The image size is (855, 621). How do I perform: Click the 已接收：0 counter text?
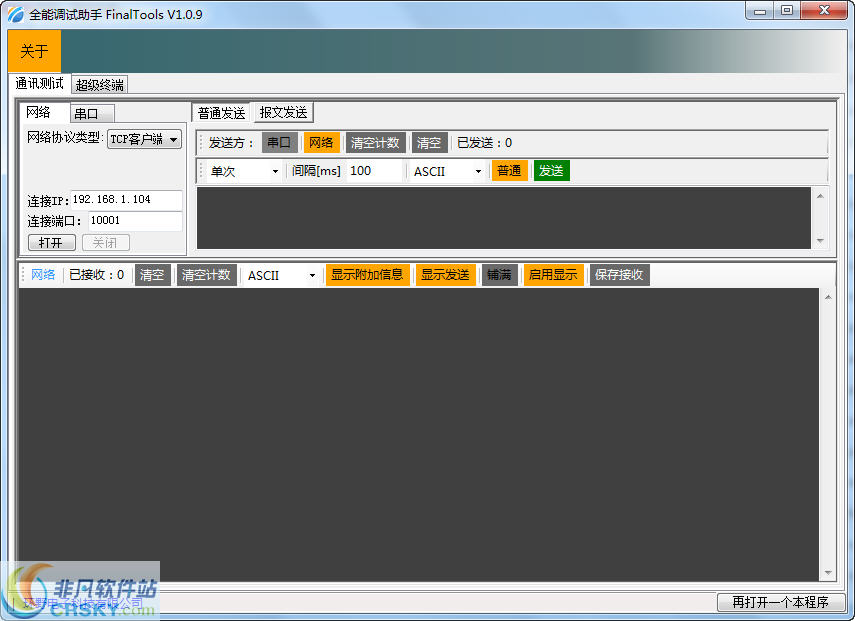click(97, 275)
